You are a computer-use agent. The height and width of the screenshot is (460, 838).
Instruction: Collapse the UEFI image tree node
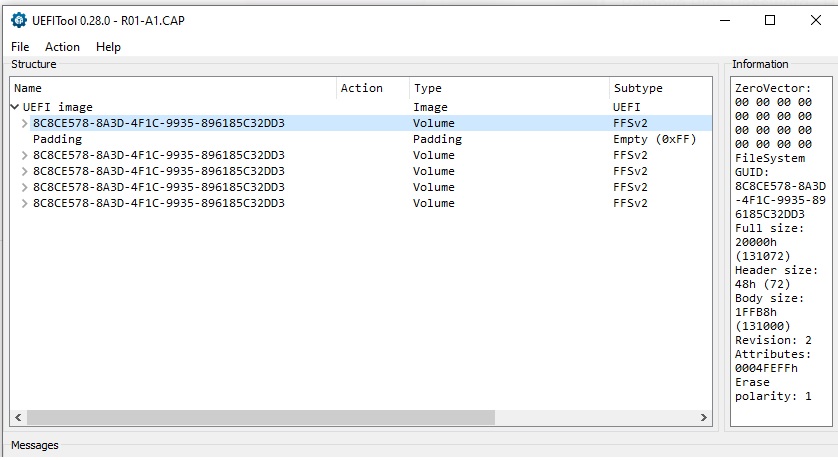[x=14, y=107]
